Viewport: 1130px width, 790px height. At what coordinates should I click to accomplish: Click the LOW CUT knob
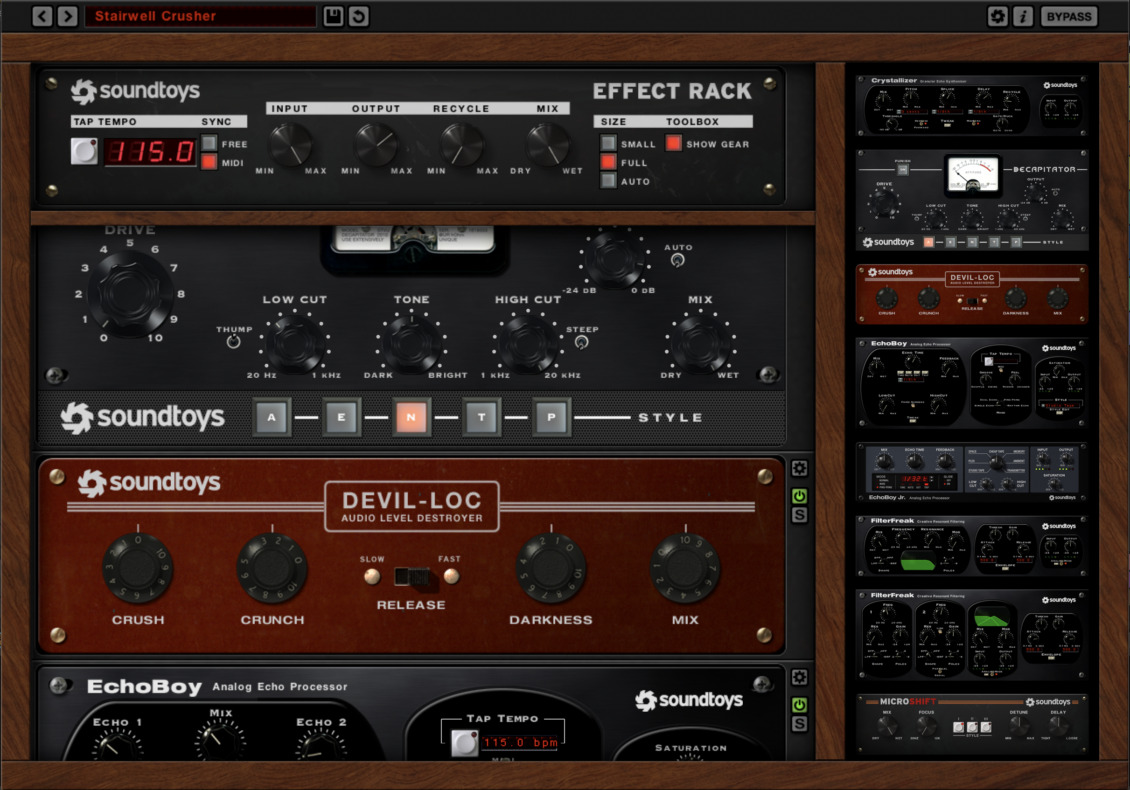pos(294,343)
